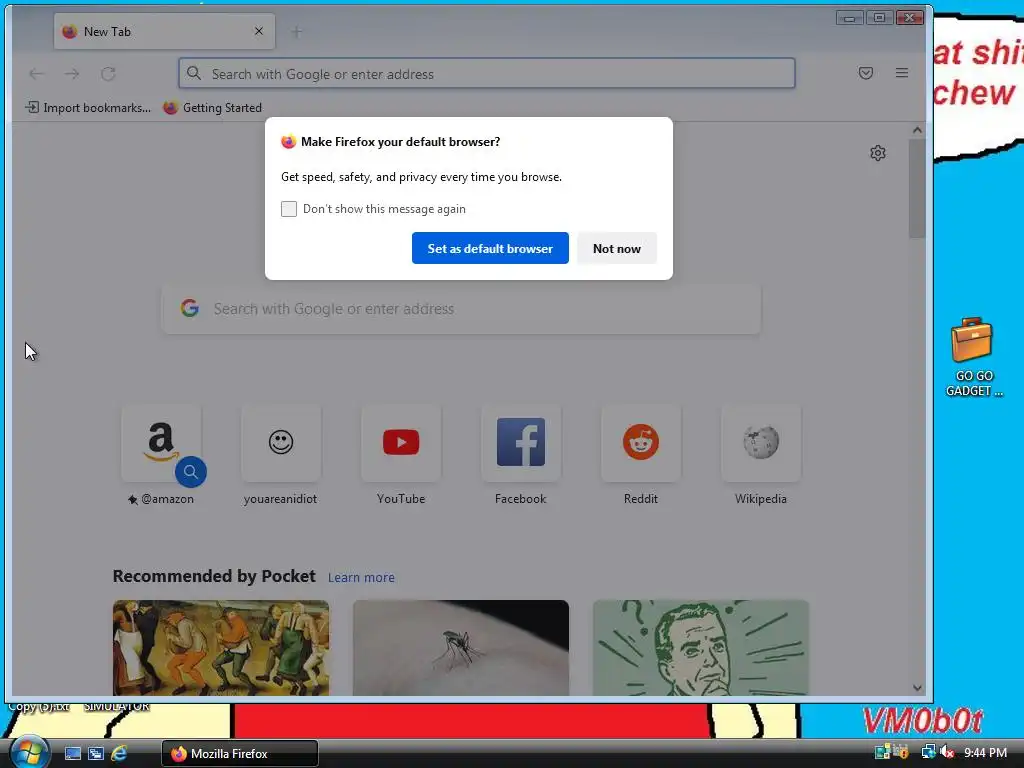Click Pocket Learn more link
The height and width of the screenshot is (768, 1024).
pos(361,577)
